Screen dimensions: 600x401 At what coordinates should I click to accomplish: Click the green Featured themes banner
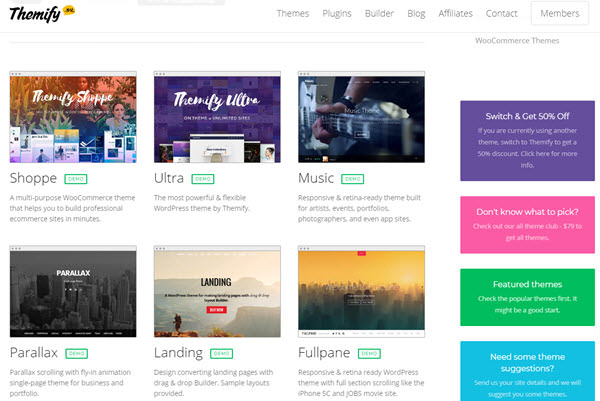pos(527,297)
